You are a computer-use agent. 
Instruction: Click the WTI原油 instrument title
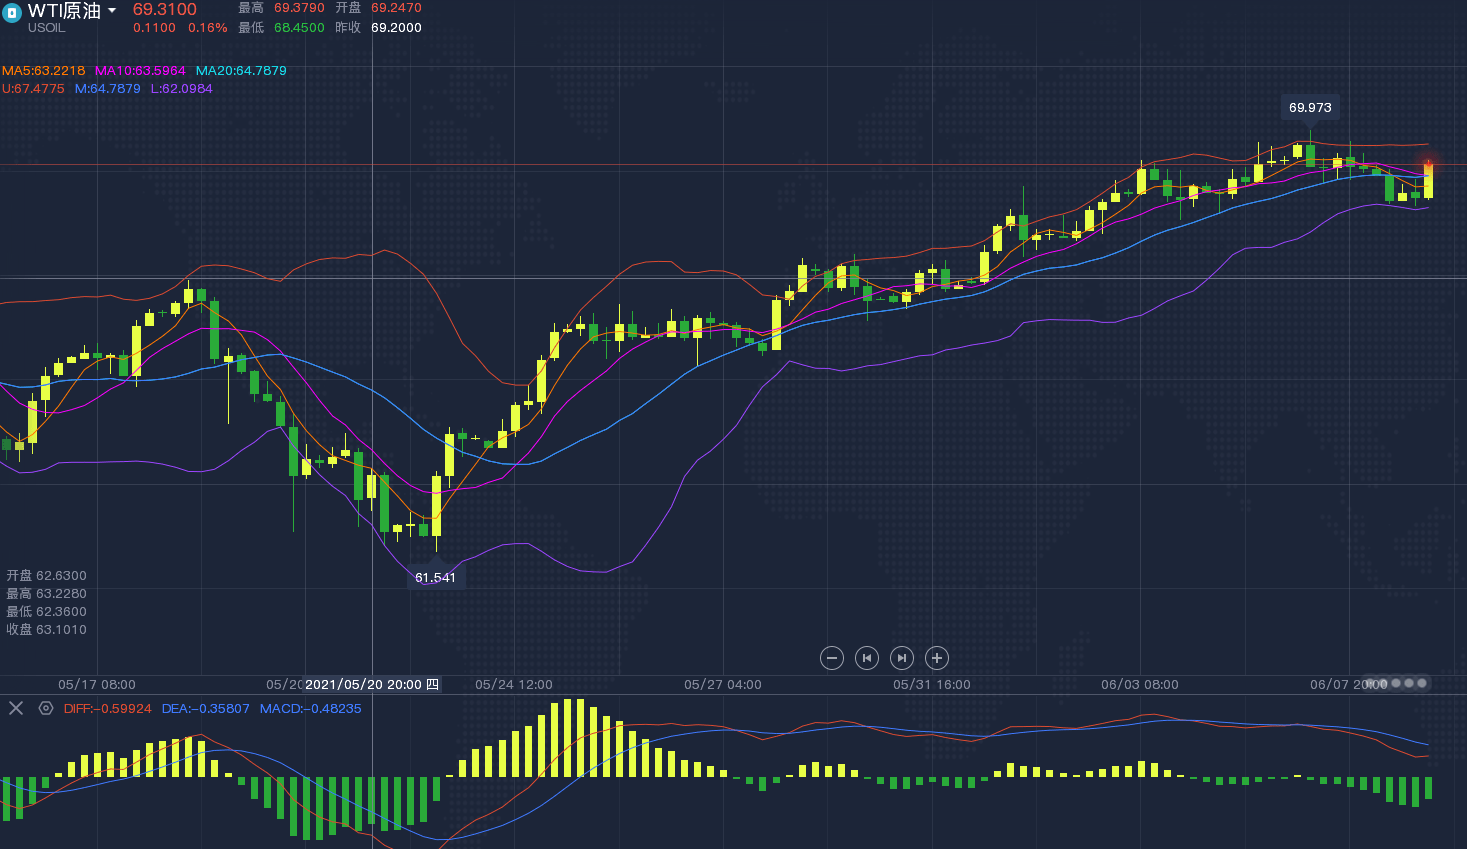(64, 11)
